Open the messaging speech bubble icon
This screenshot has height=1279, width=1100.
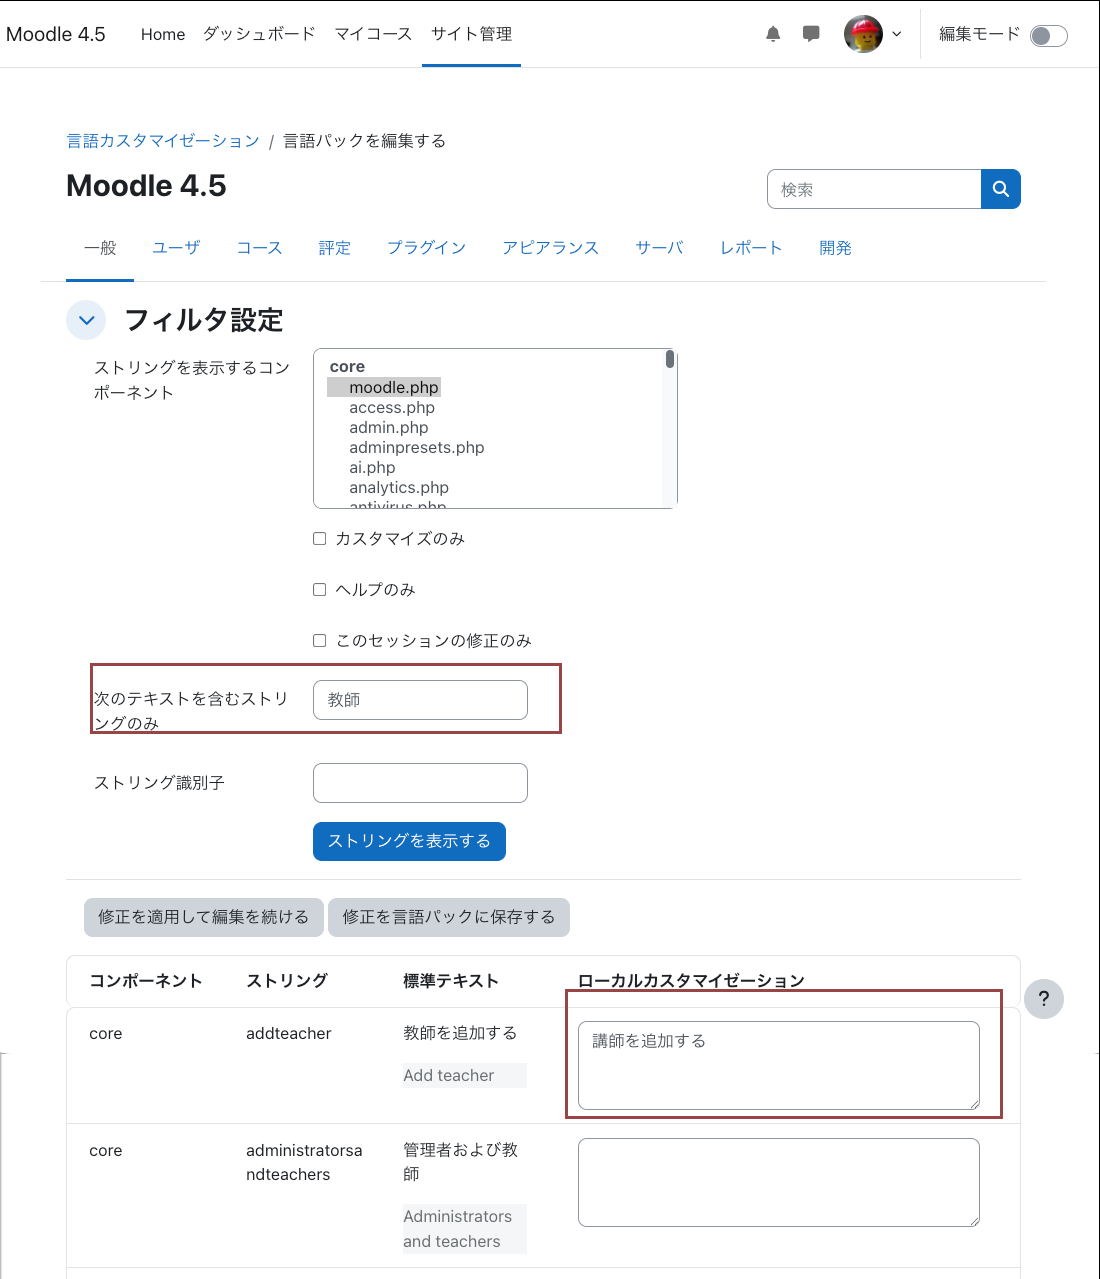click(x=811, y=34)
